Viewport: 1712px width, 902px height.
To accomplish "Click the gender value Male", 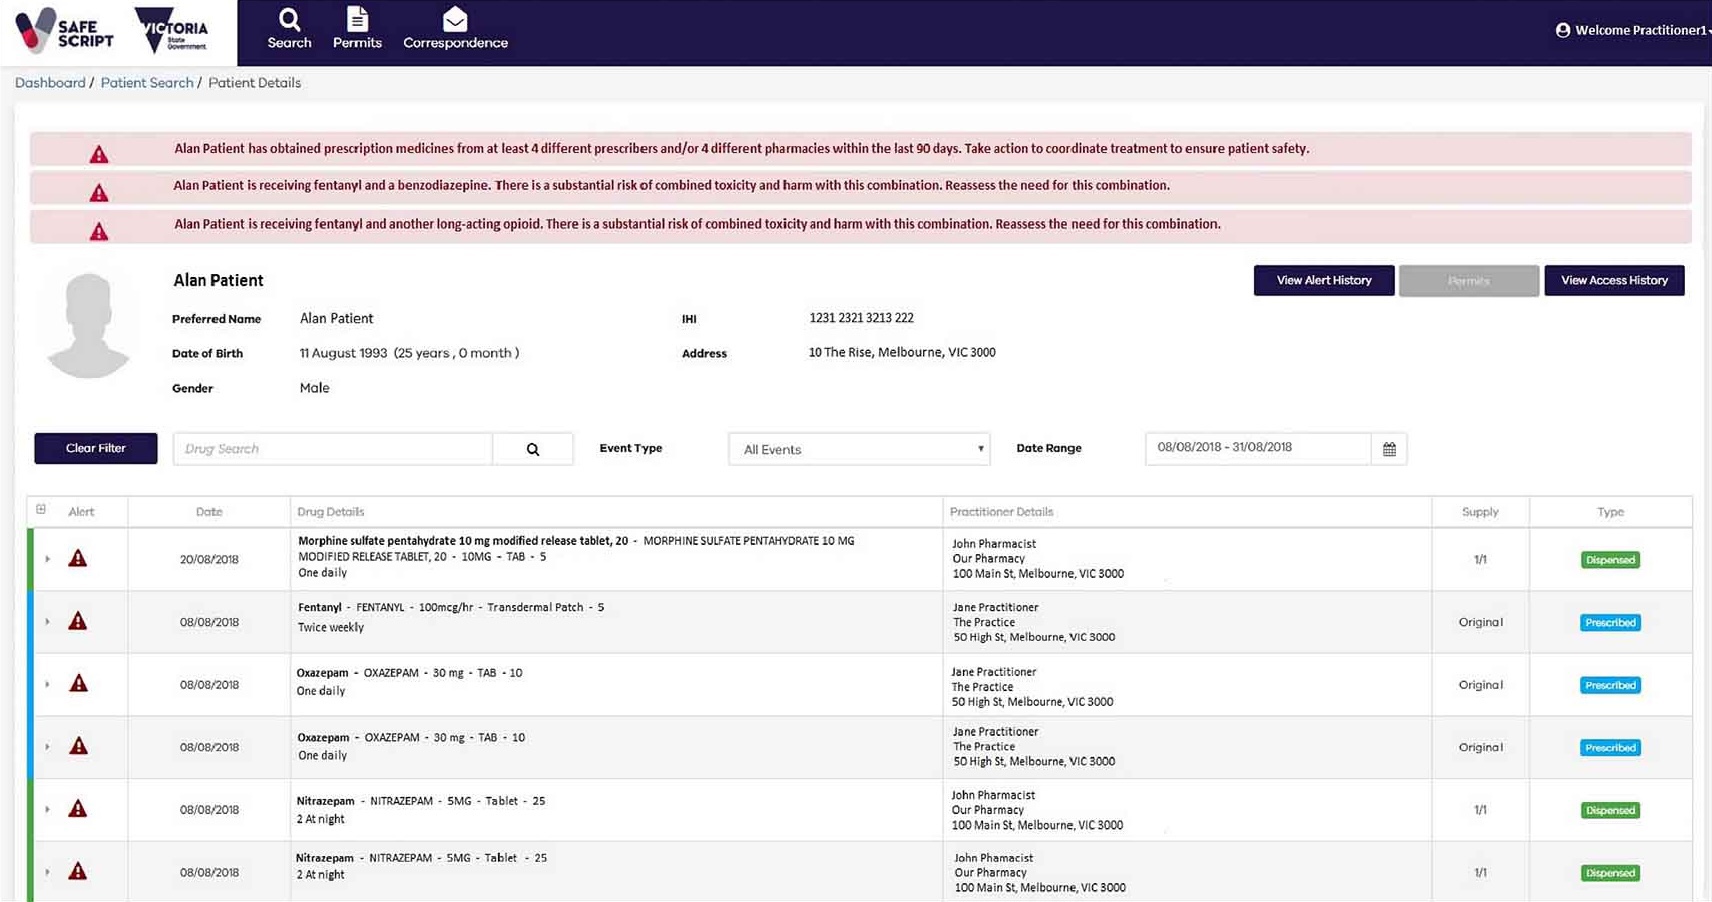I will tap(314, 388).
